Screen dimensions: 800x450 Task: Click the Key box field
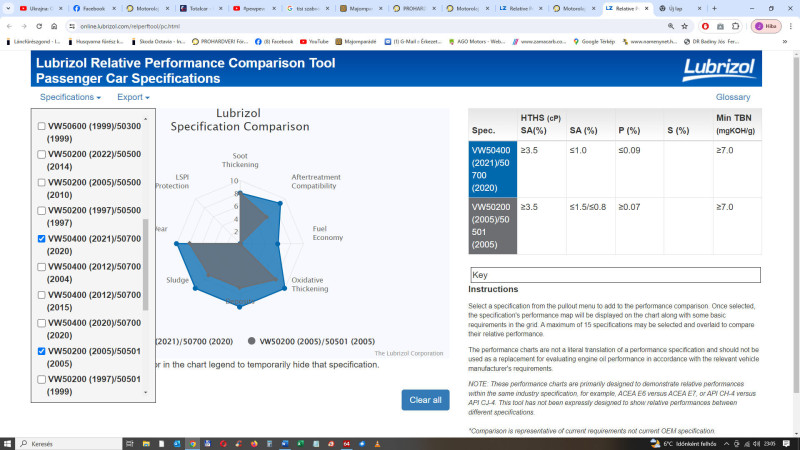coord(615,275)
